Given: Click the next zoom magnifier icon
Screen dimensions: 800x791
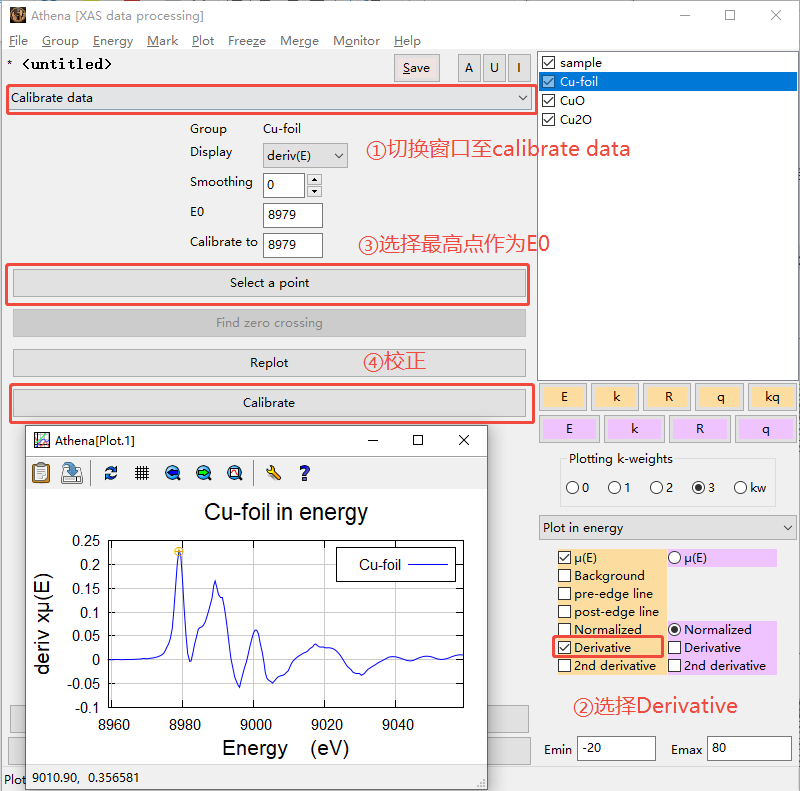Looking at the screenshot, I should (204, 473).
